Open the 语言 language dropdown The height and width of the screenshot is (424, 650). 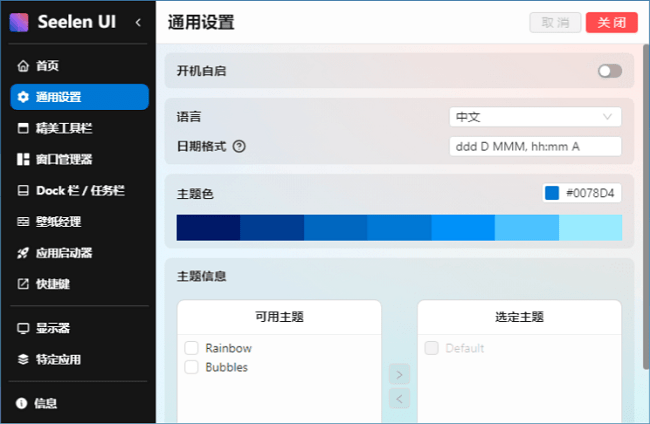point(535,117)
